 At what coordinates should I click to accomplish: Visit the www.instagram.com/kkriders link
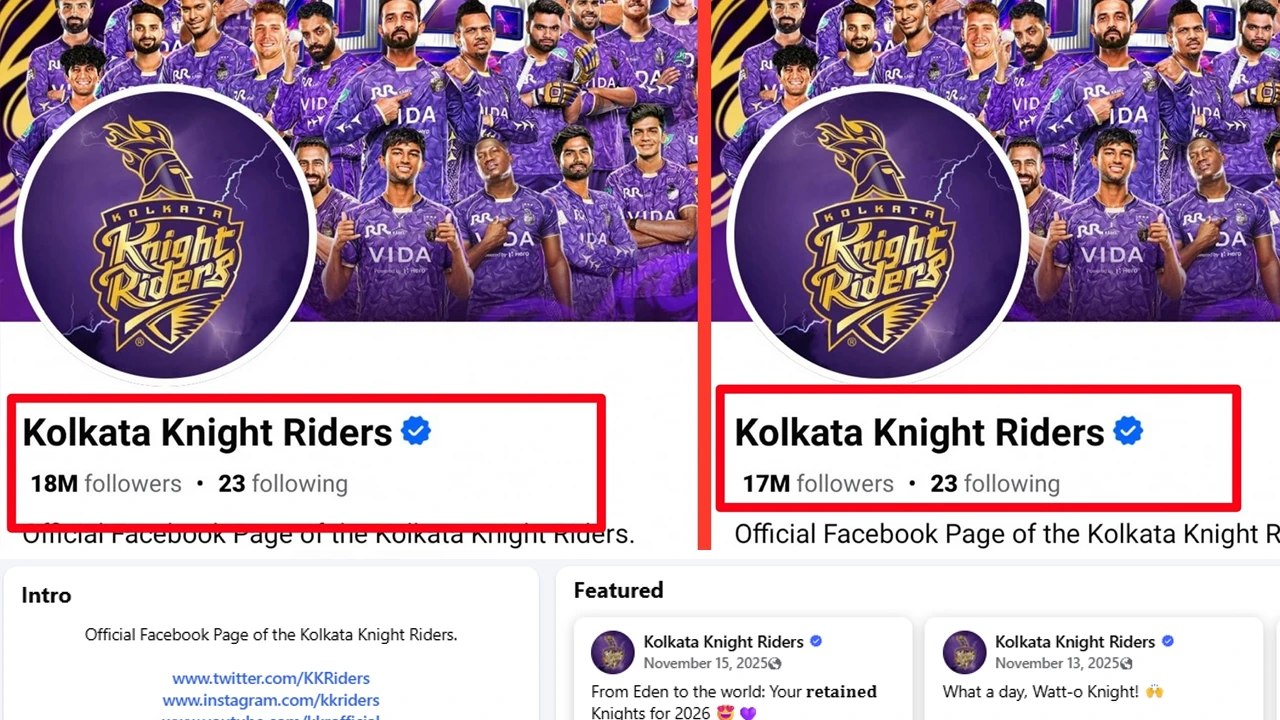click(271, 700)
